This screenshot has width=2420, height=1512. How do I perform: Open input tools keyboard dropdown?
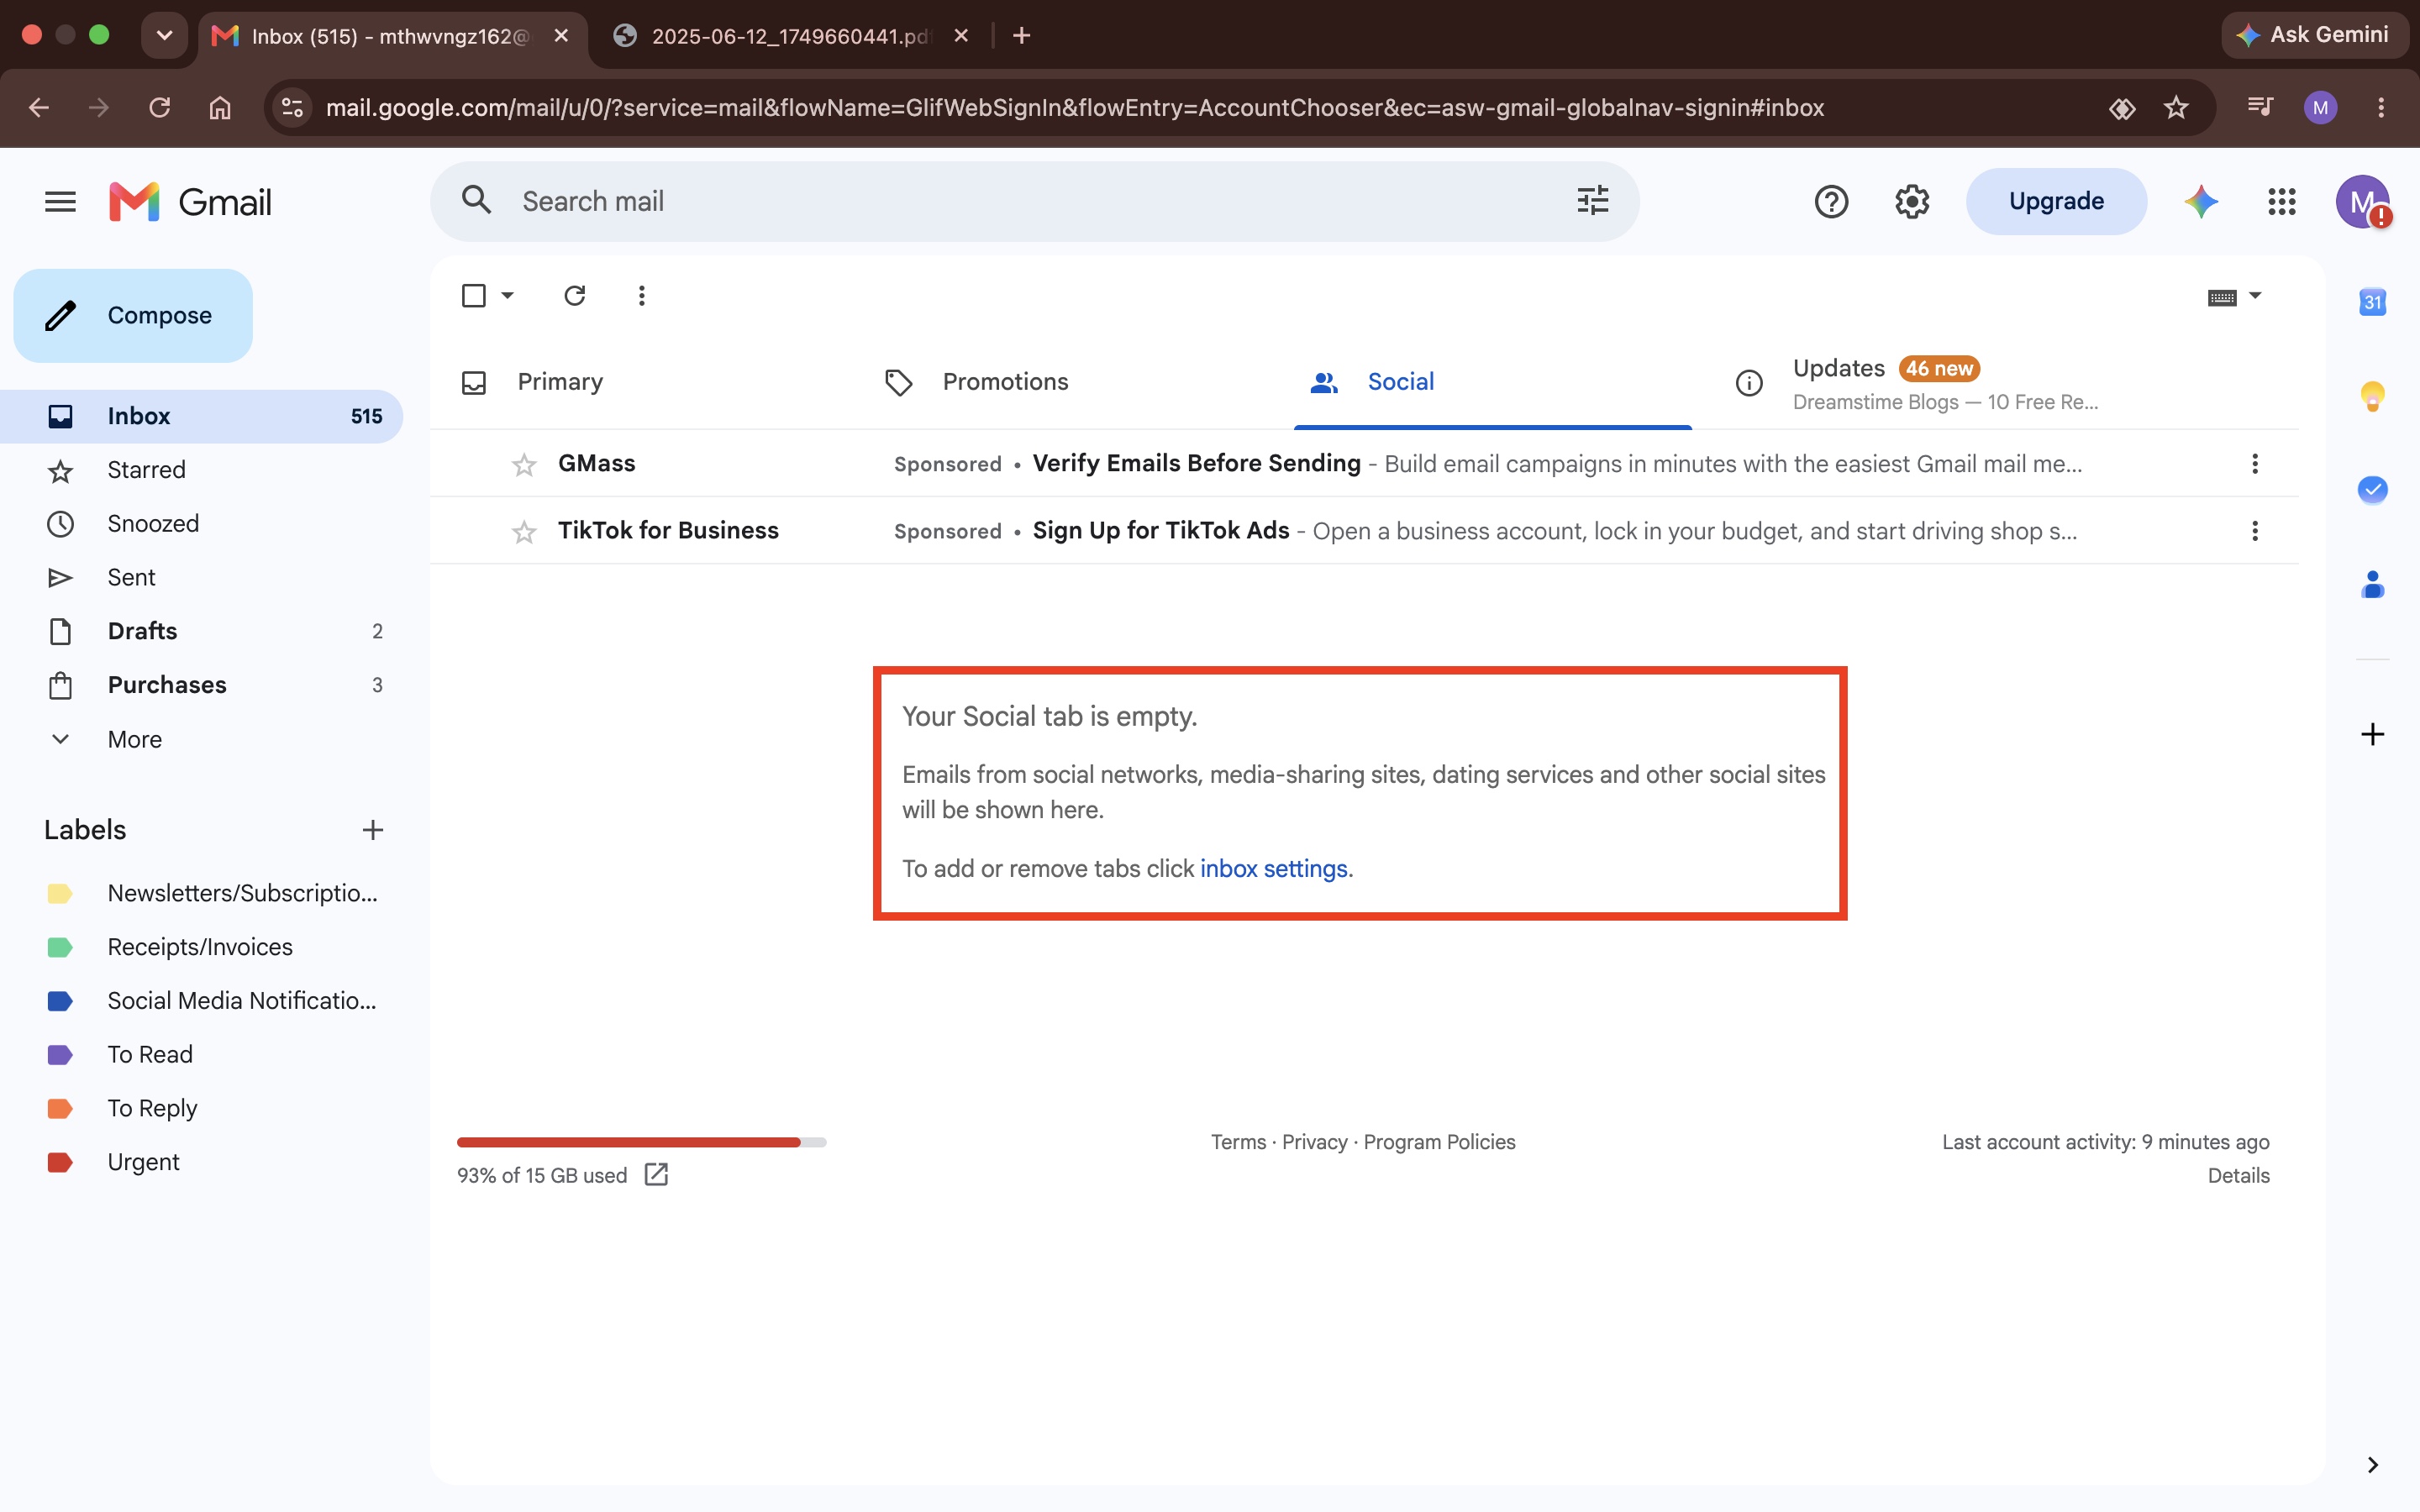pos(2234,297)
